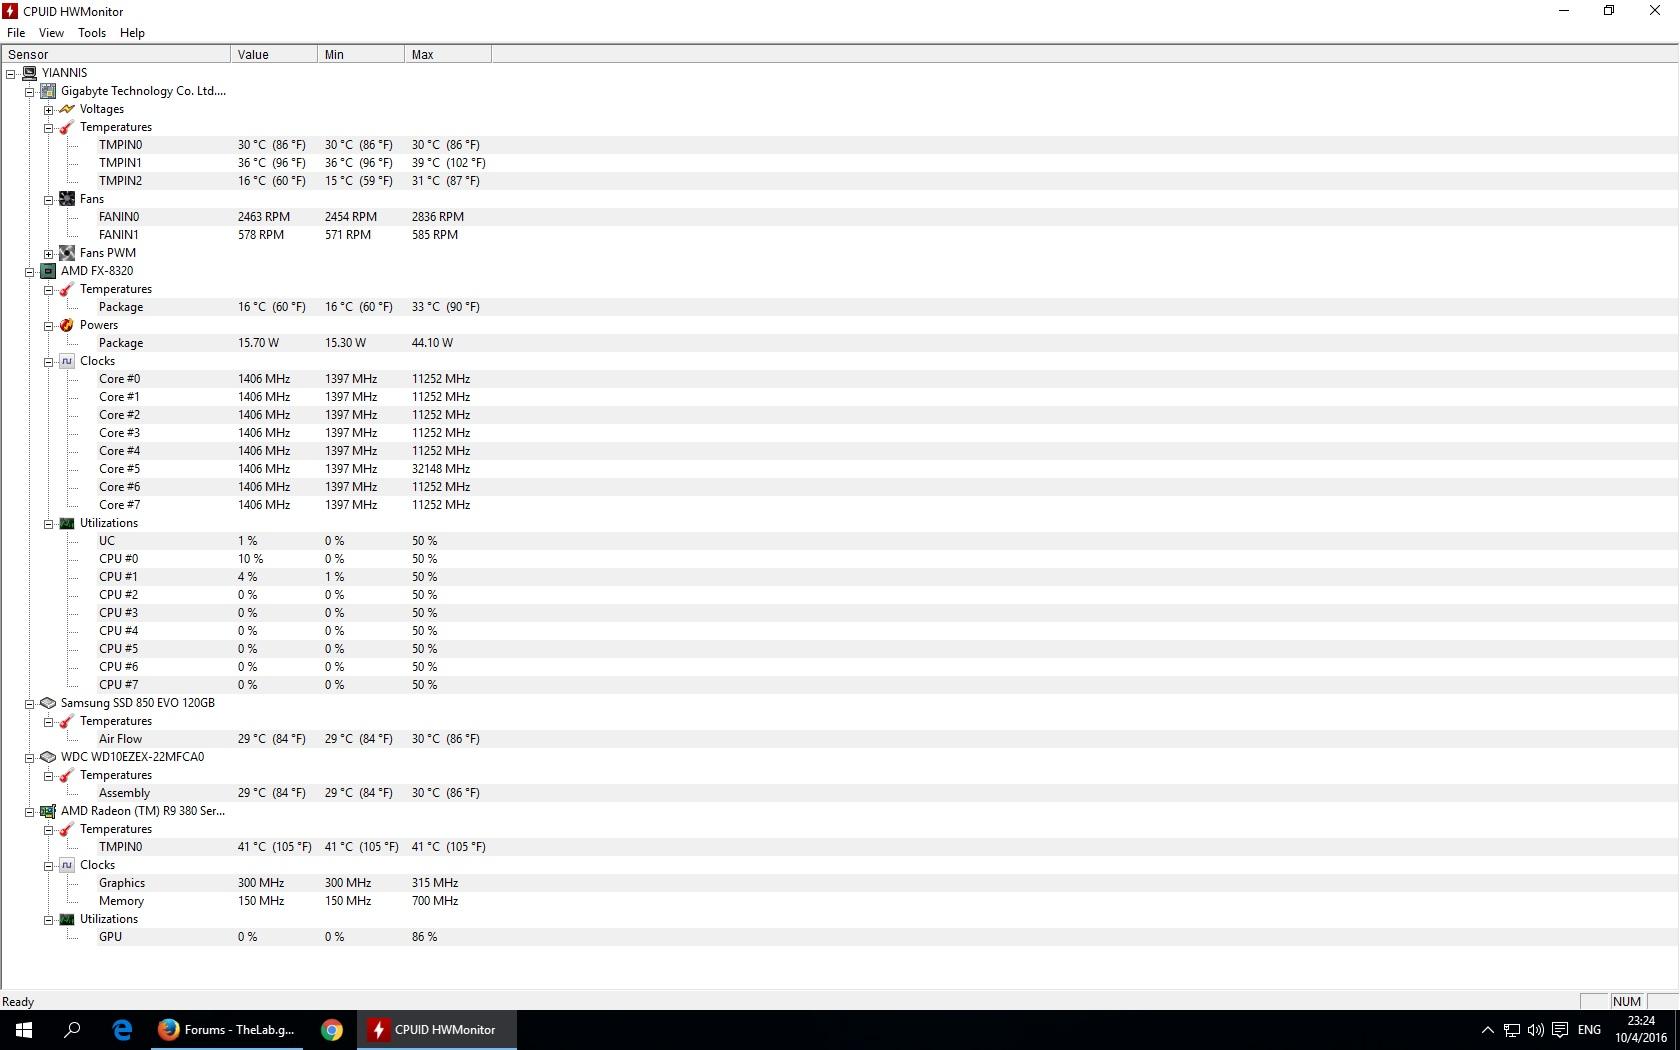Image resolution: width=1680 pixels, height=1050 pixels.
Task: Select the FANIN0 fan row
Action: [840, 217]
